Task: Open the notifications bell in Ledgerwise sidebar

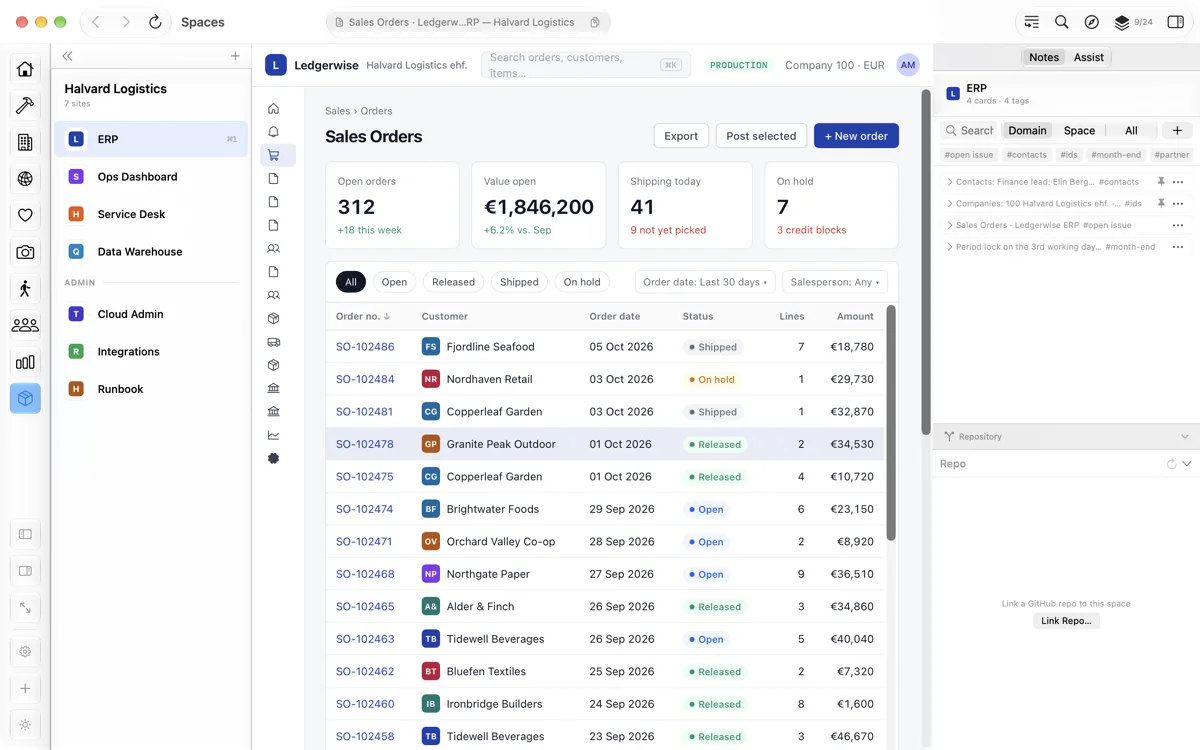Action: pyautogui.click(x=274, y=132)
